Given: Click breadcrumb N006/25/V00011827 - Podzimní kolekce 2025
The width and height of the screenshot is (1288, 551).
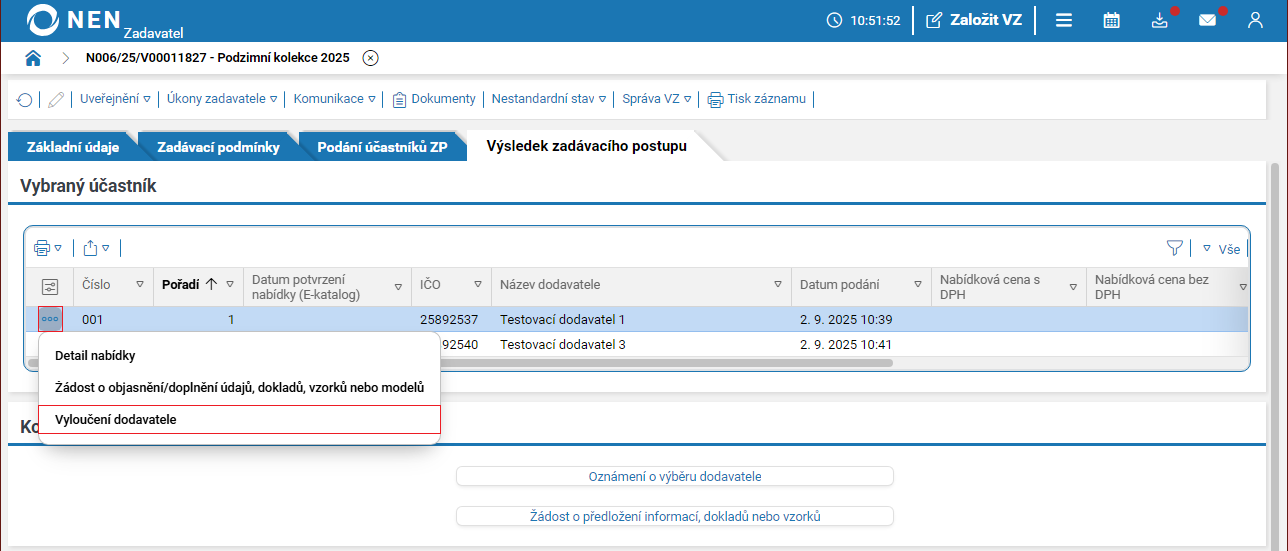Looking at the screenshot, I should 218,58.
